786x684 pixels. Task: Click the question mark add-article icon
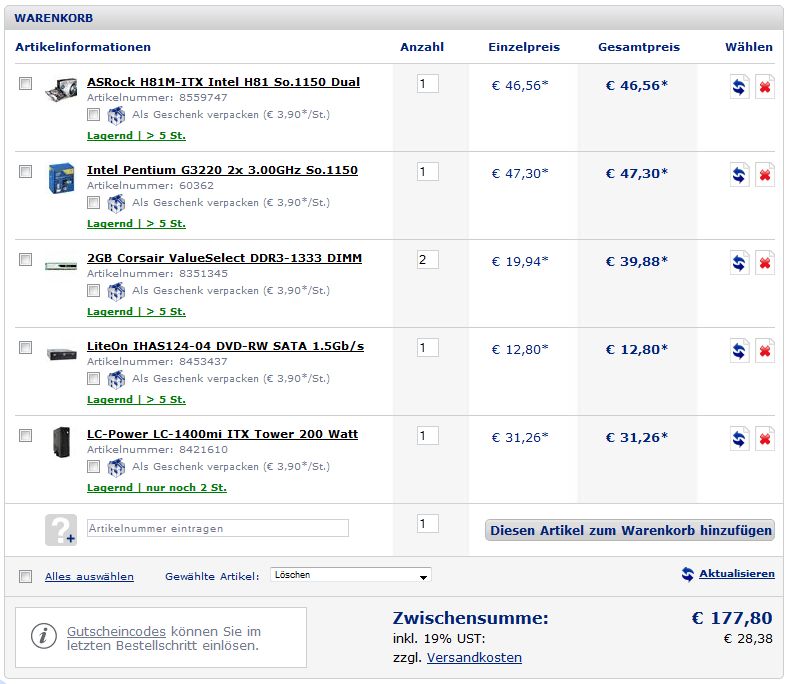tap(61, 530)
